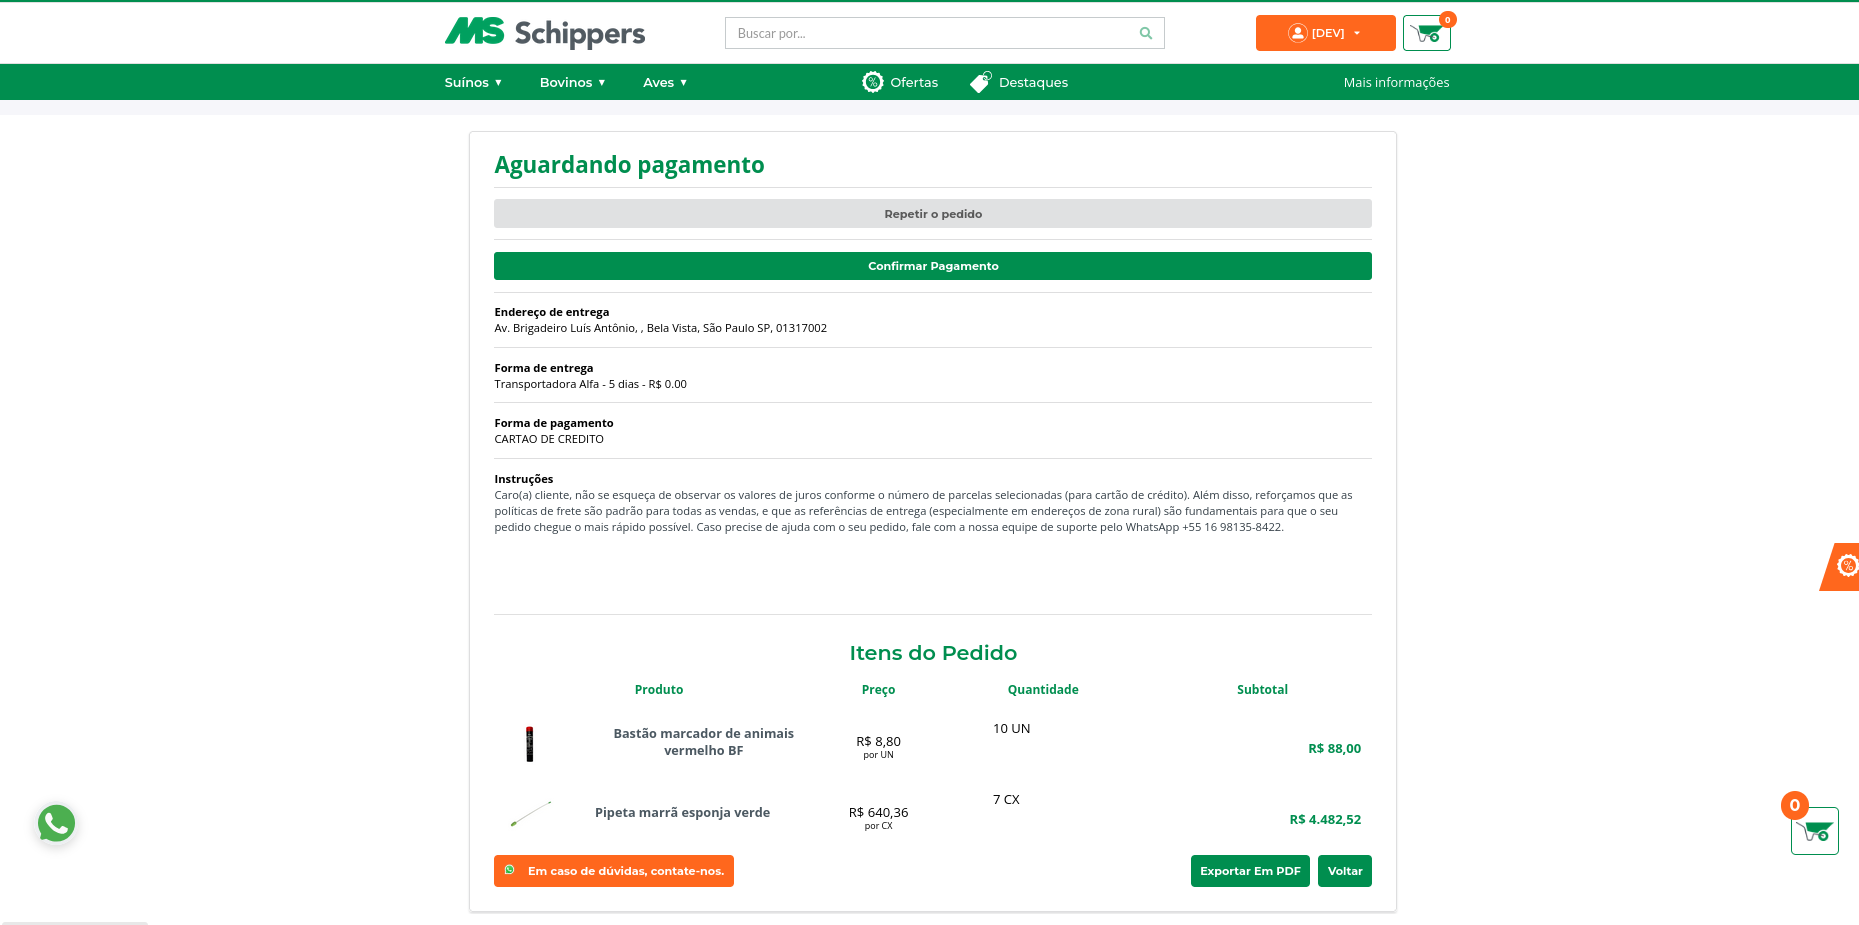
Task: Open the [DEV] user account dropdown
Action: (x=1325, y=33)
